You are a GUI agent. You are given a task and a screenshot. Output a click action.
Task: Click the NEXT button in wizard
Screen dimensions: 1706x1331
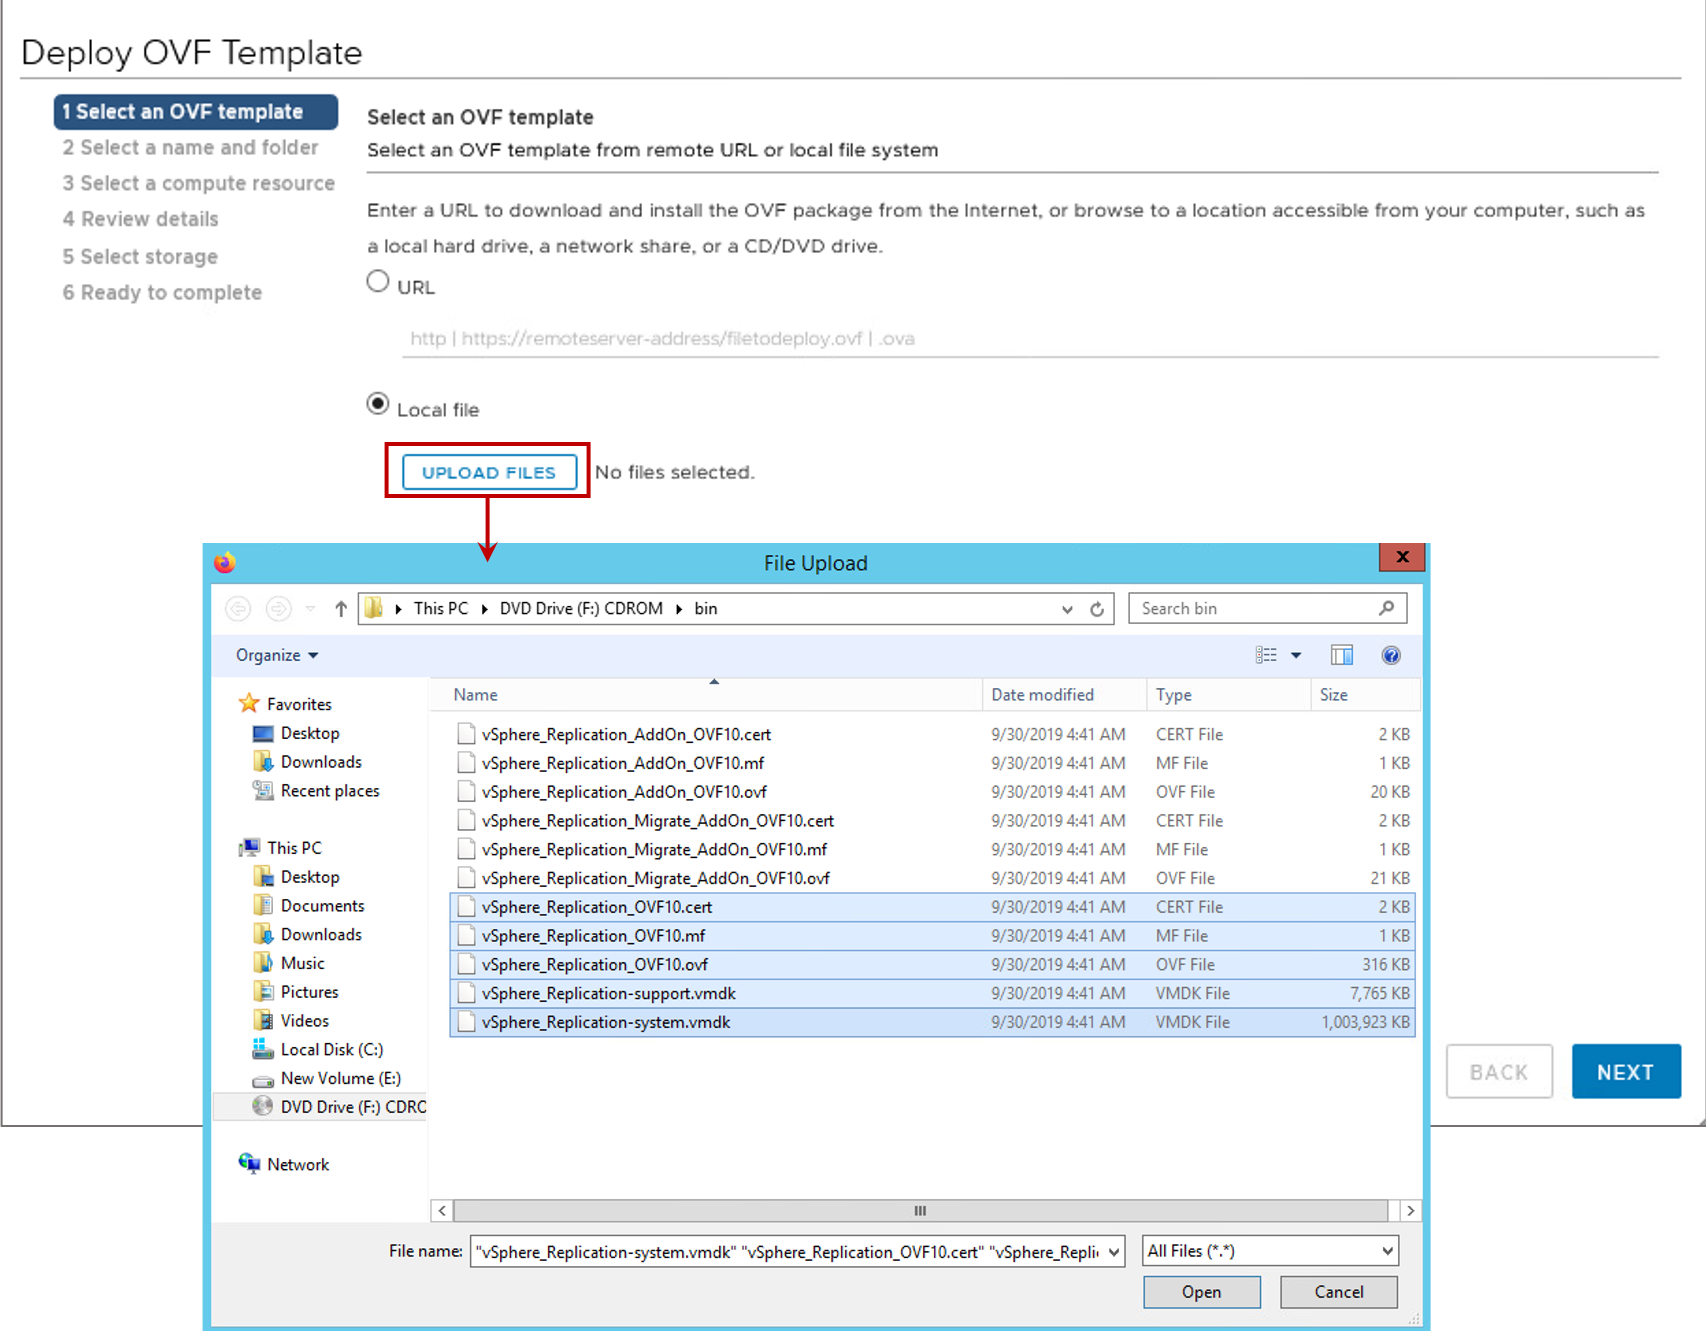(x=1625, y=1072)
